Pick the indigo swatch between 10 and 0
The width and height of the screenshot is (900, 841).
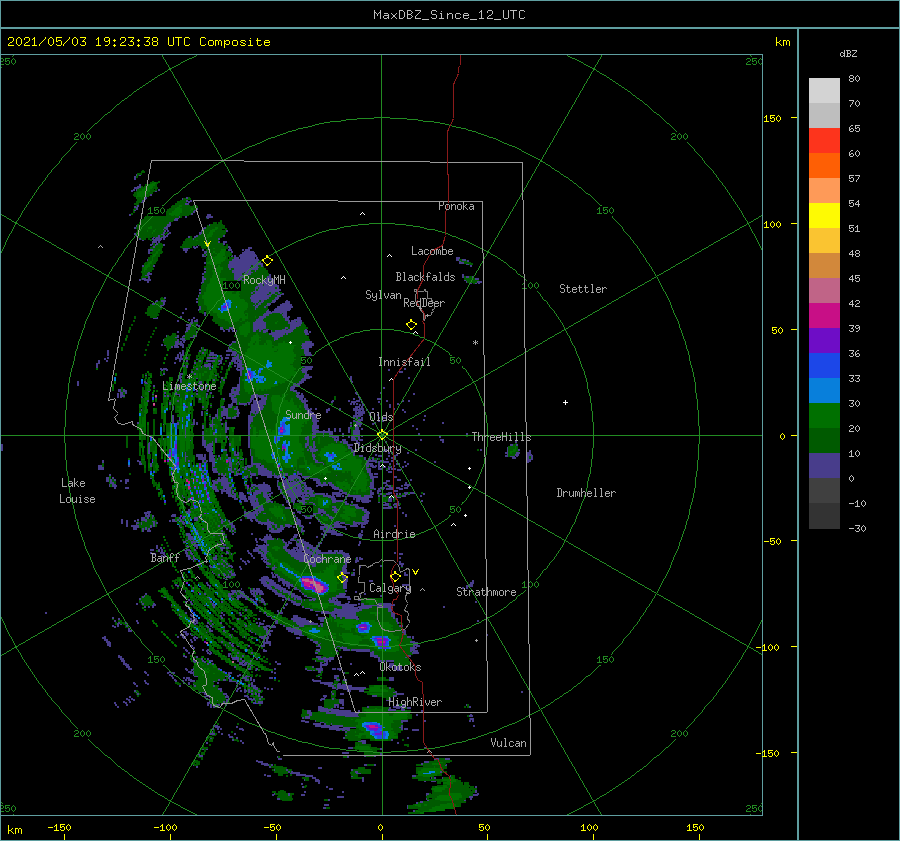point(824,466)
